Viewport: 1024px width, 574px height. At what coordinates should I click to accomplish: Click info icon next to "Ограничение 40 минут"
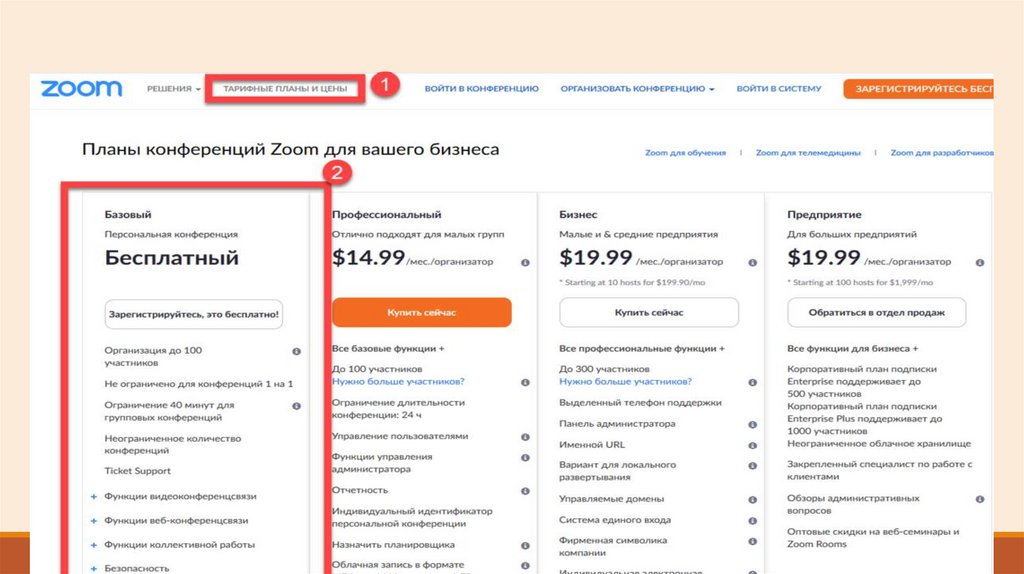[x=296, y=406]
